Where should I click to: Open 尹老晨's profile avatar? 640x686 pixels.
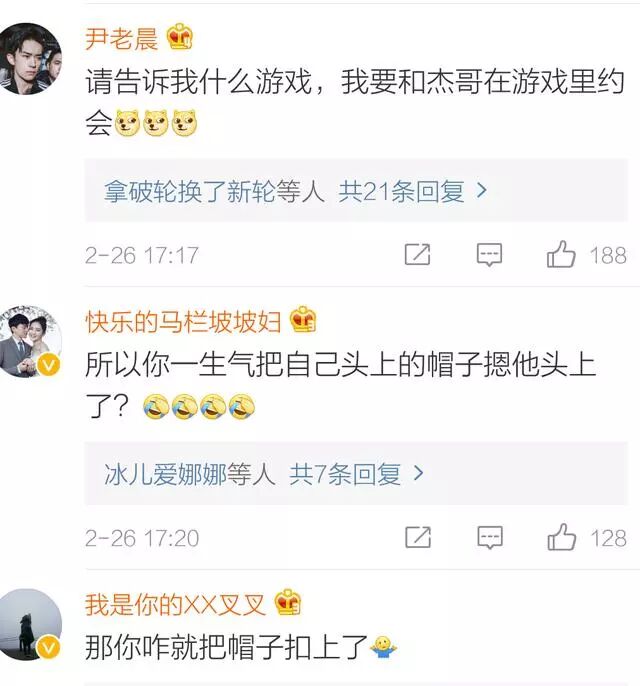tap(30, 58)
